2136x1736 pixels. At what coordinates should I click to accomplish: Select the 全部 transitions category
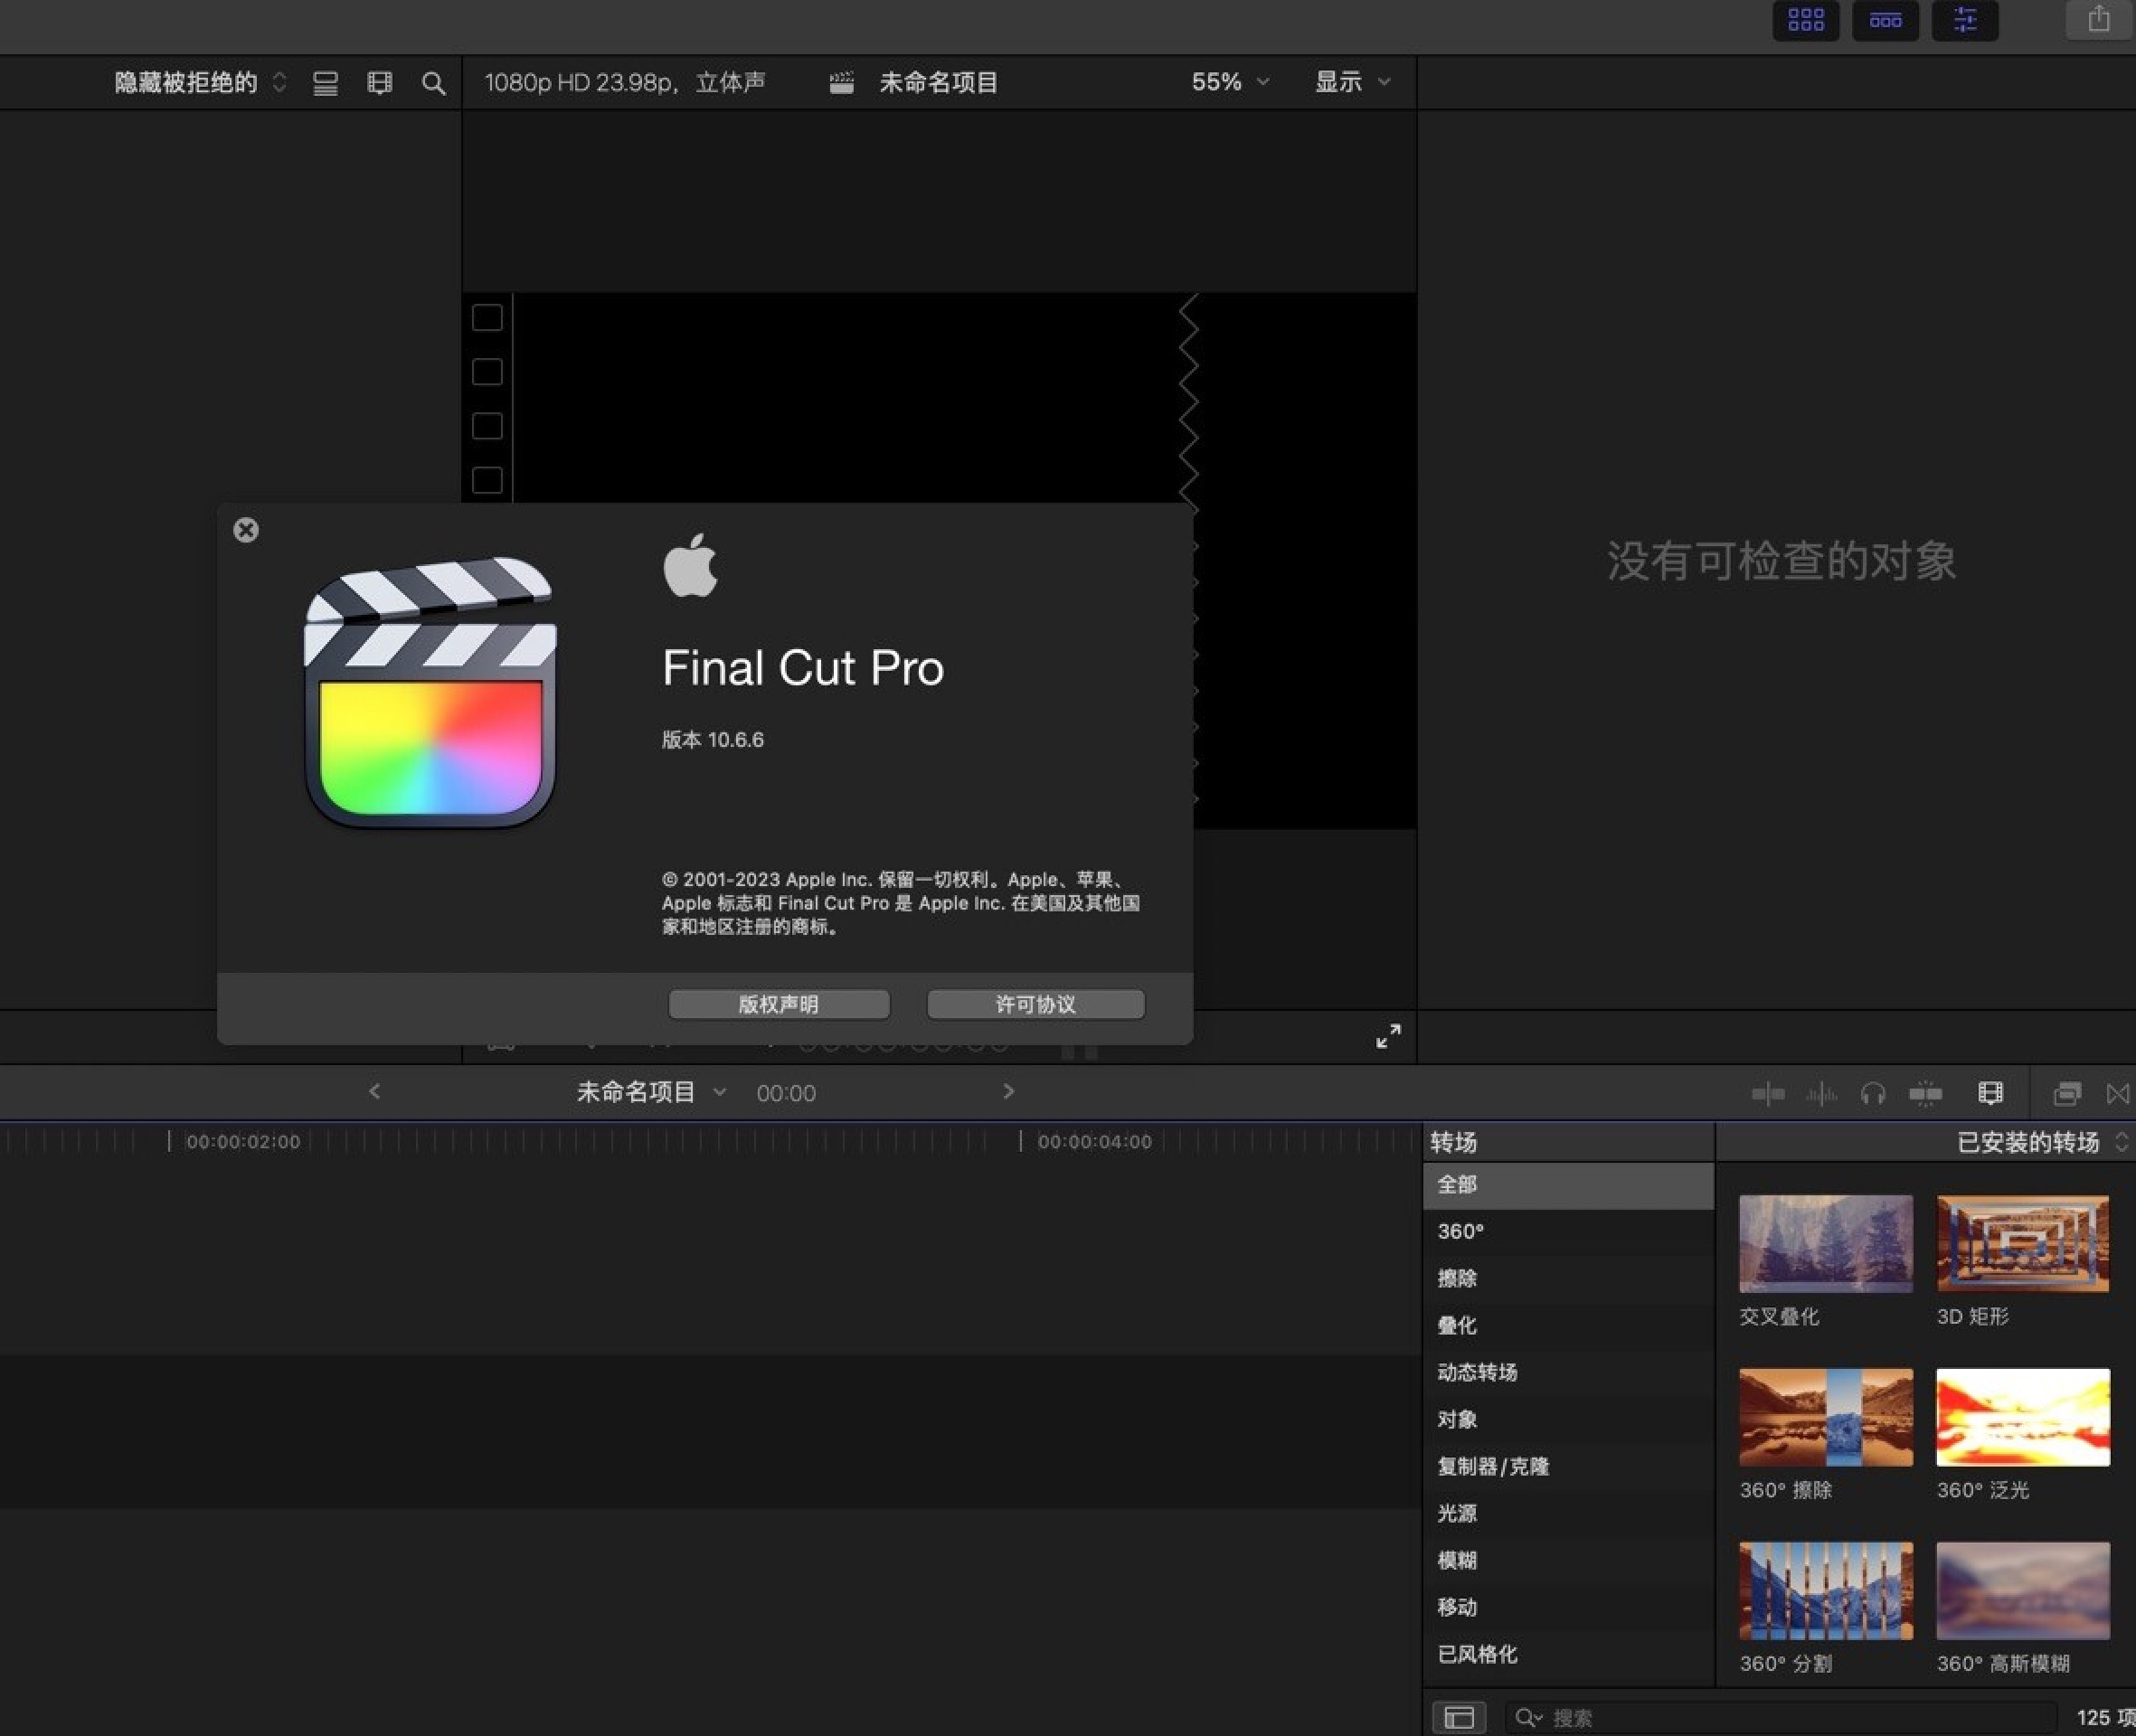pos(1568,1185)
